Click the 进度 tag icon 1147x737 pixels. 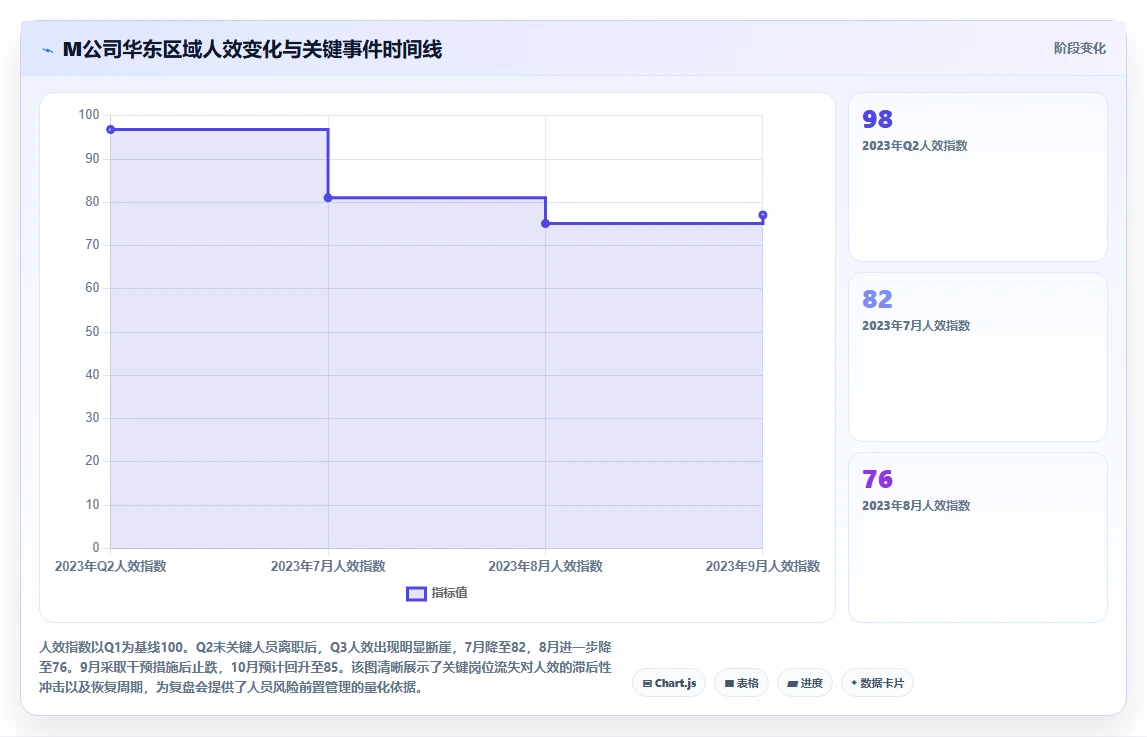pyautogui.click(x=792, y=684)
